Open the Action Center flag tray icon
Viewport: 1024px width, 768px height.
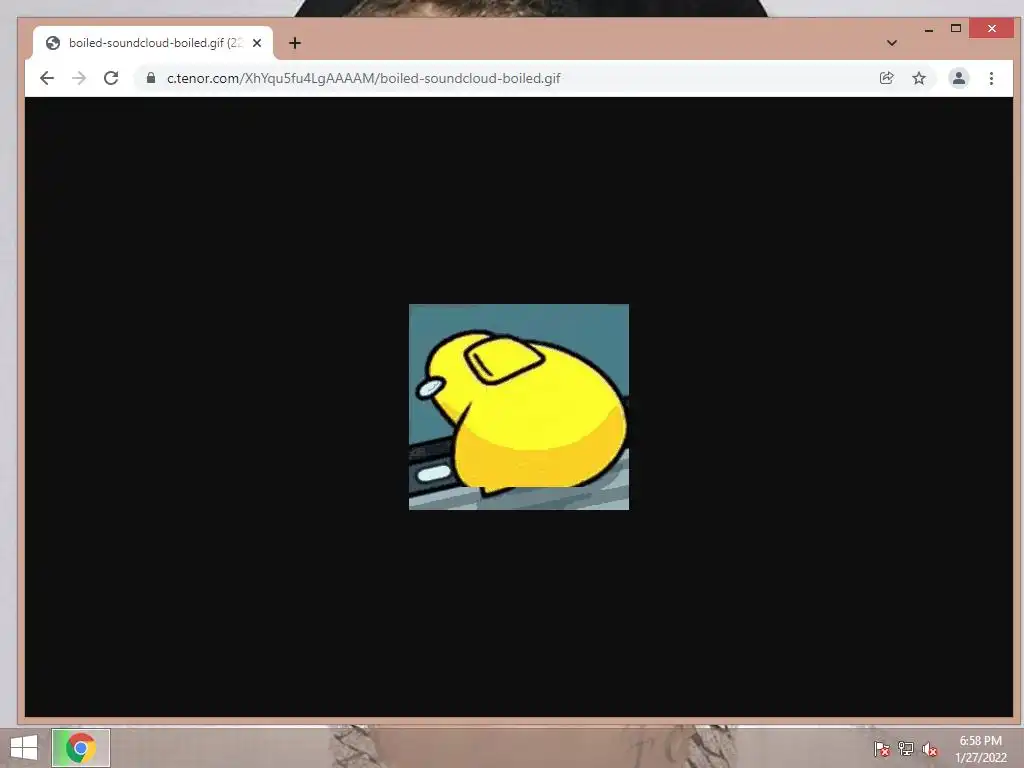[x=882, y=749]
